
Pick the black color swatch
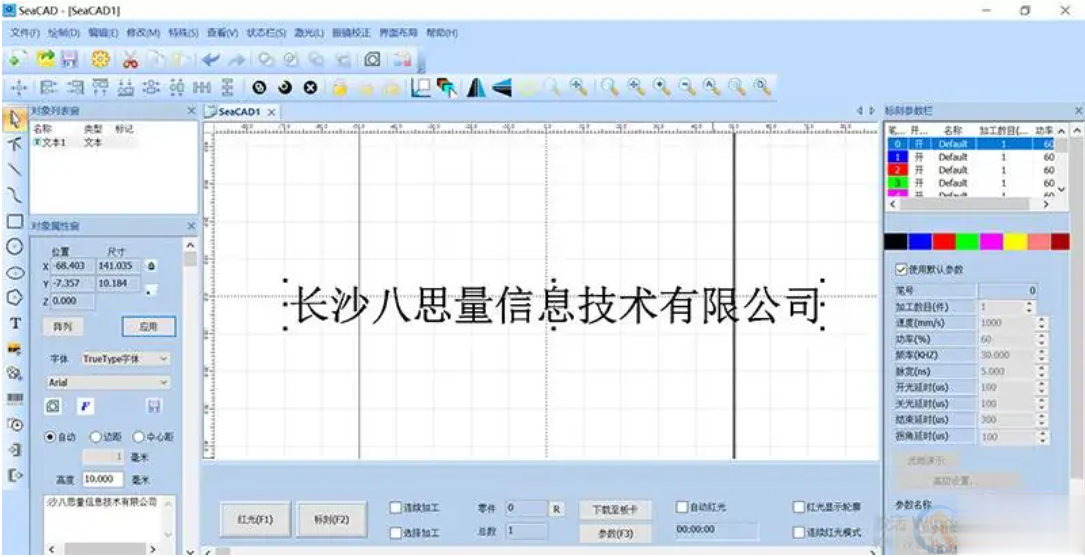(895, 241)
